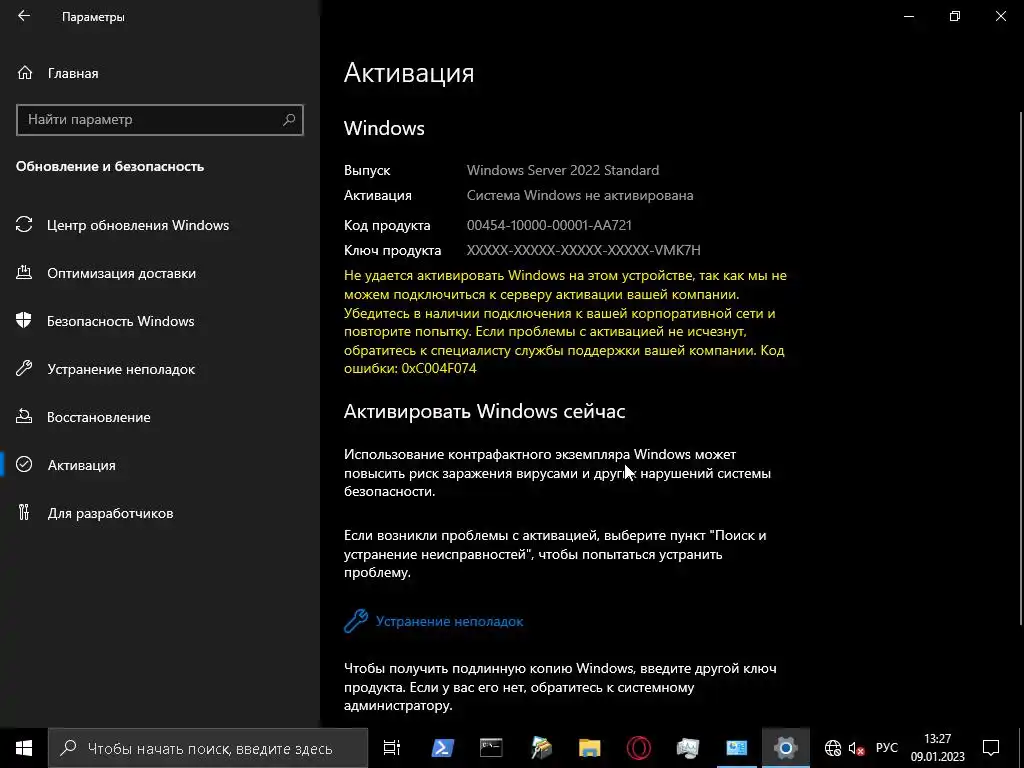Open Безопасность Windows section
This screenshot has width=1024, height=768.
click(121, 321)
